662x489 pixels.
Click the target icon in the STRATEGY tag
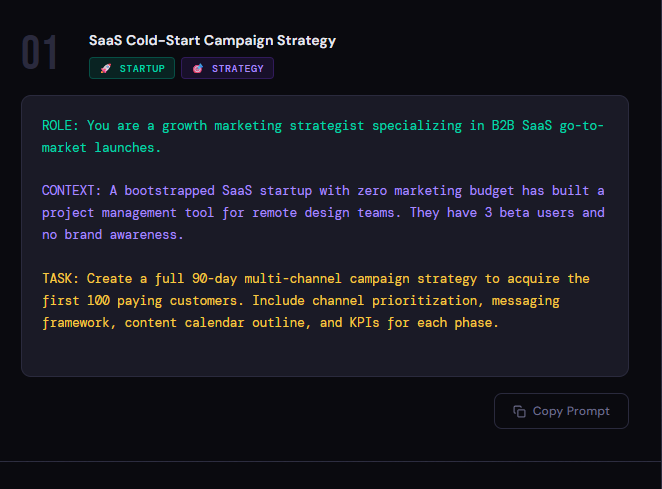click(198, 69)
